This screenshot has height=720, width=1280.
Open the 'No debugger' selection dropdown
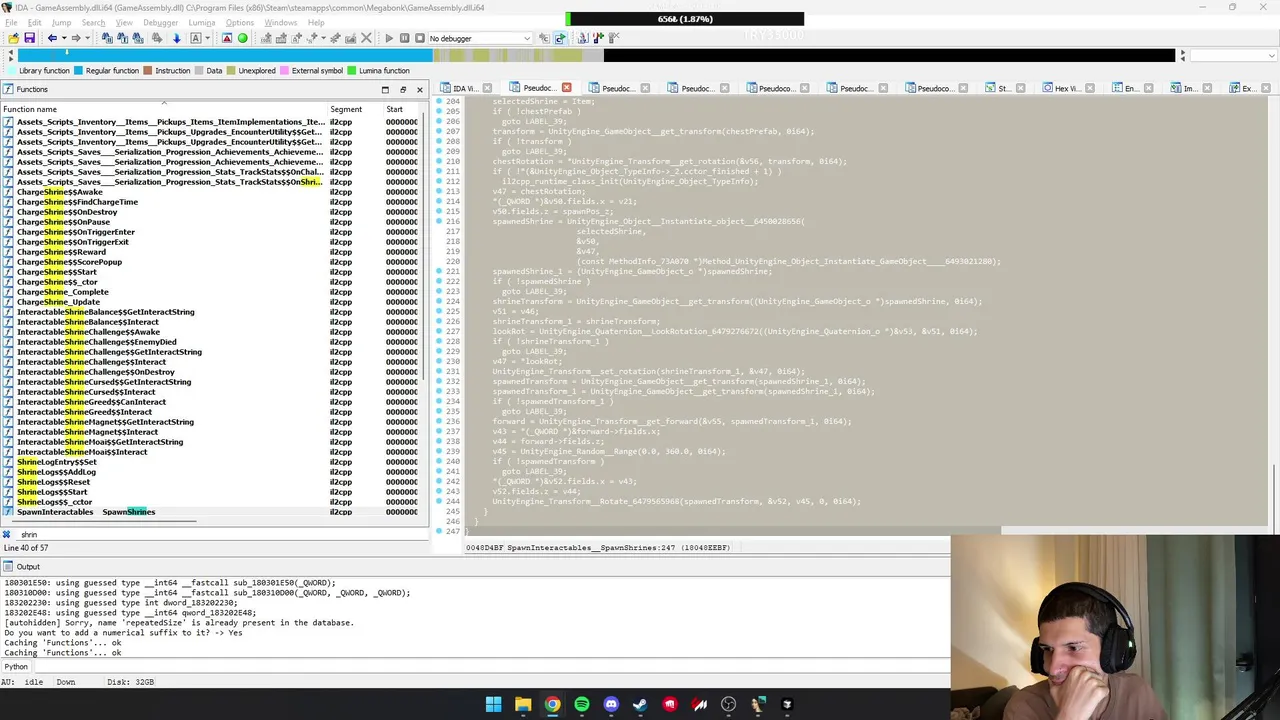pos(479,38)
